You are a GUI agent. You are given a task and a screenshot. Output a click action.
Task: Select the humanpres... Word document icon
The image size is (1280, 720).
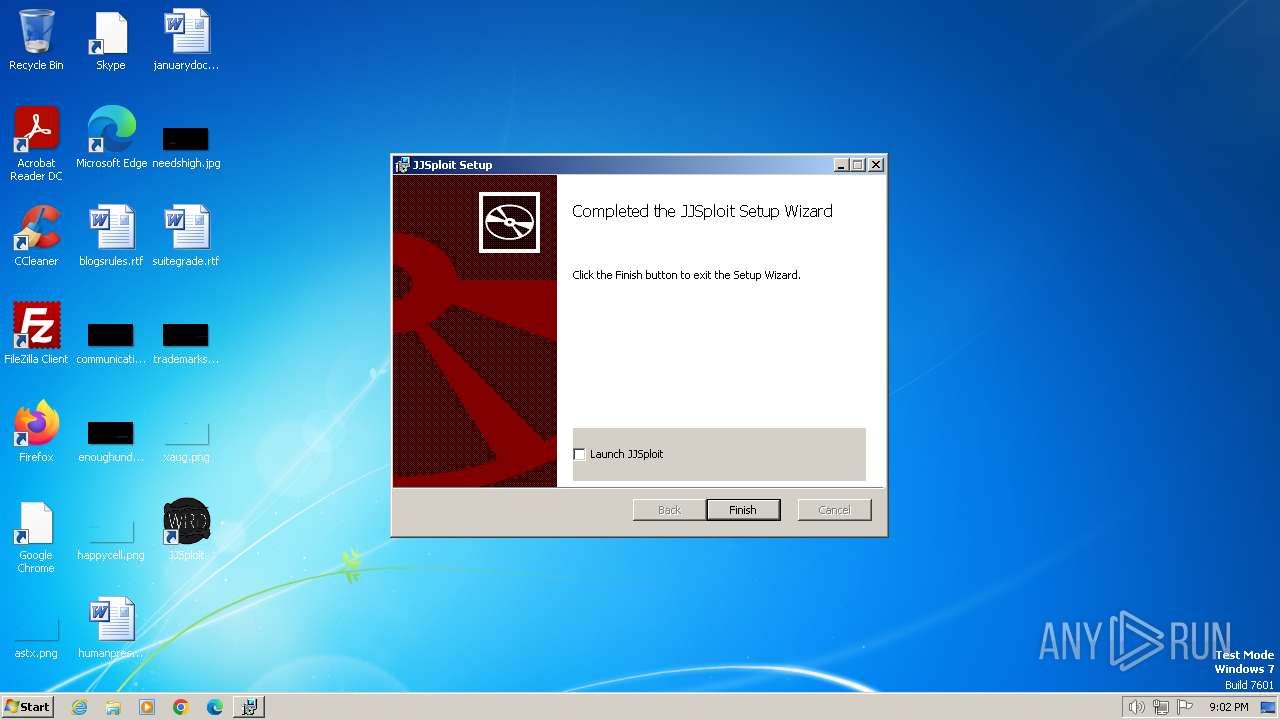point(111,628)
